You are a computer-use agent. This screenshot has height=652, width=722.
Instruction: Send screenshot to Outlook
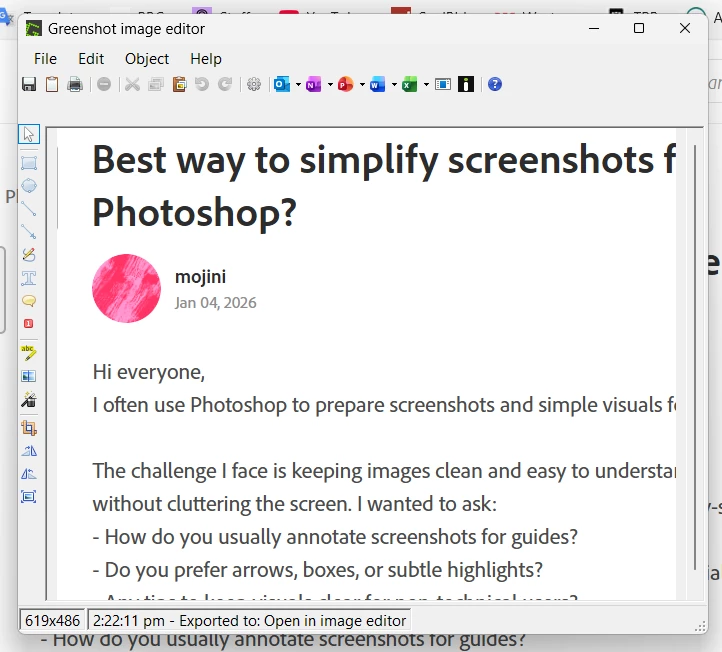(282, 85)
